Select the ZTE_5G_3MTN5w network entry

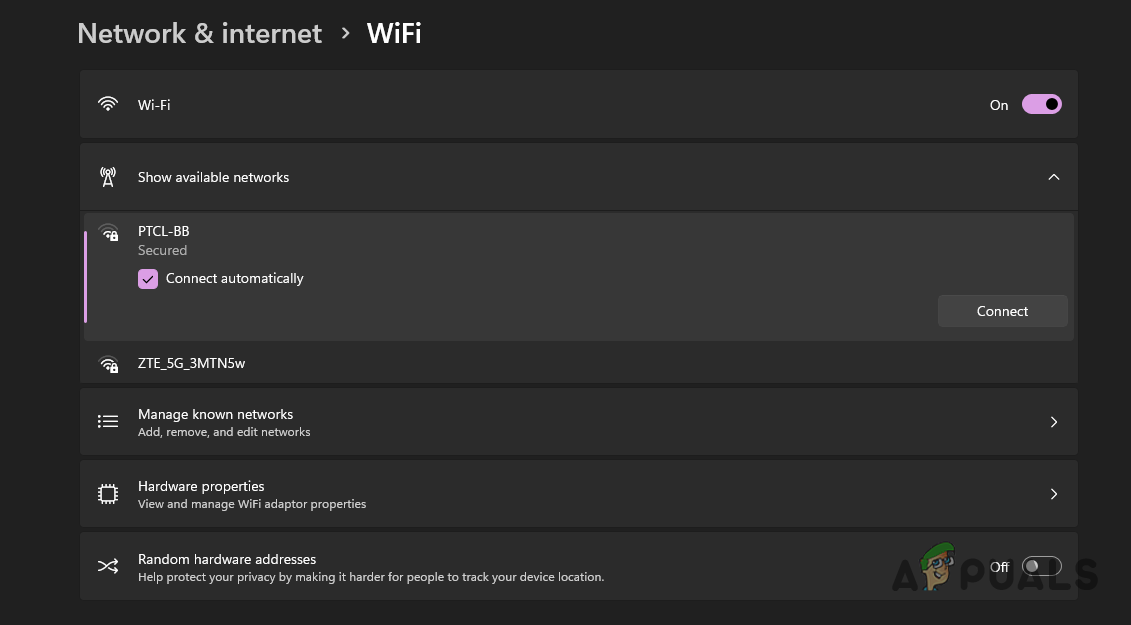coord(192,363)
